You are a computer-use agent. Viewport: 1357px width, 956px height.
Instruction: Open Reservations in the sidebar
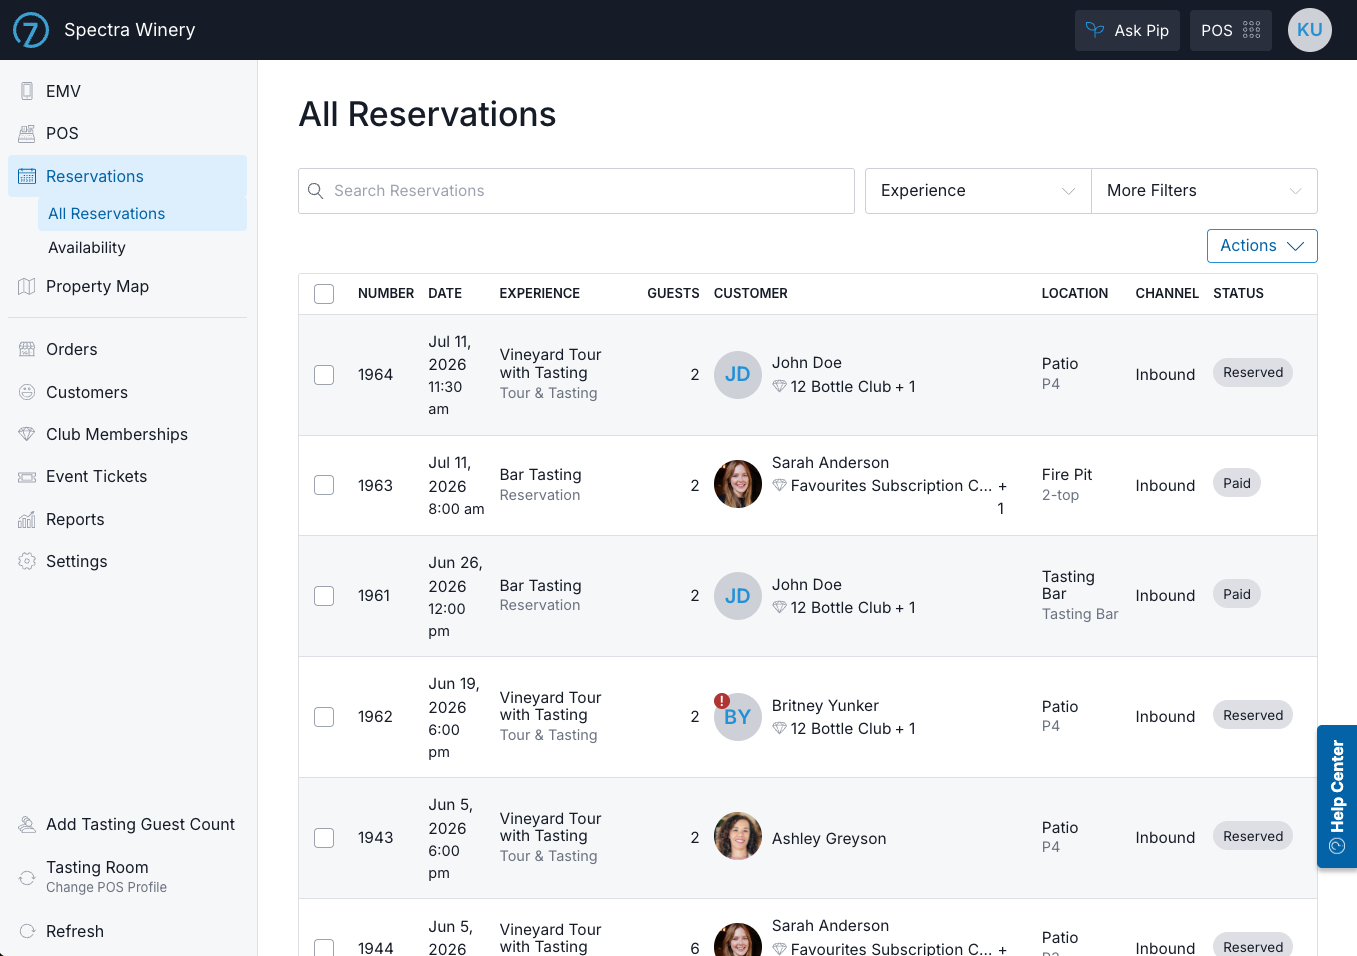[127, 176]
